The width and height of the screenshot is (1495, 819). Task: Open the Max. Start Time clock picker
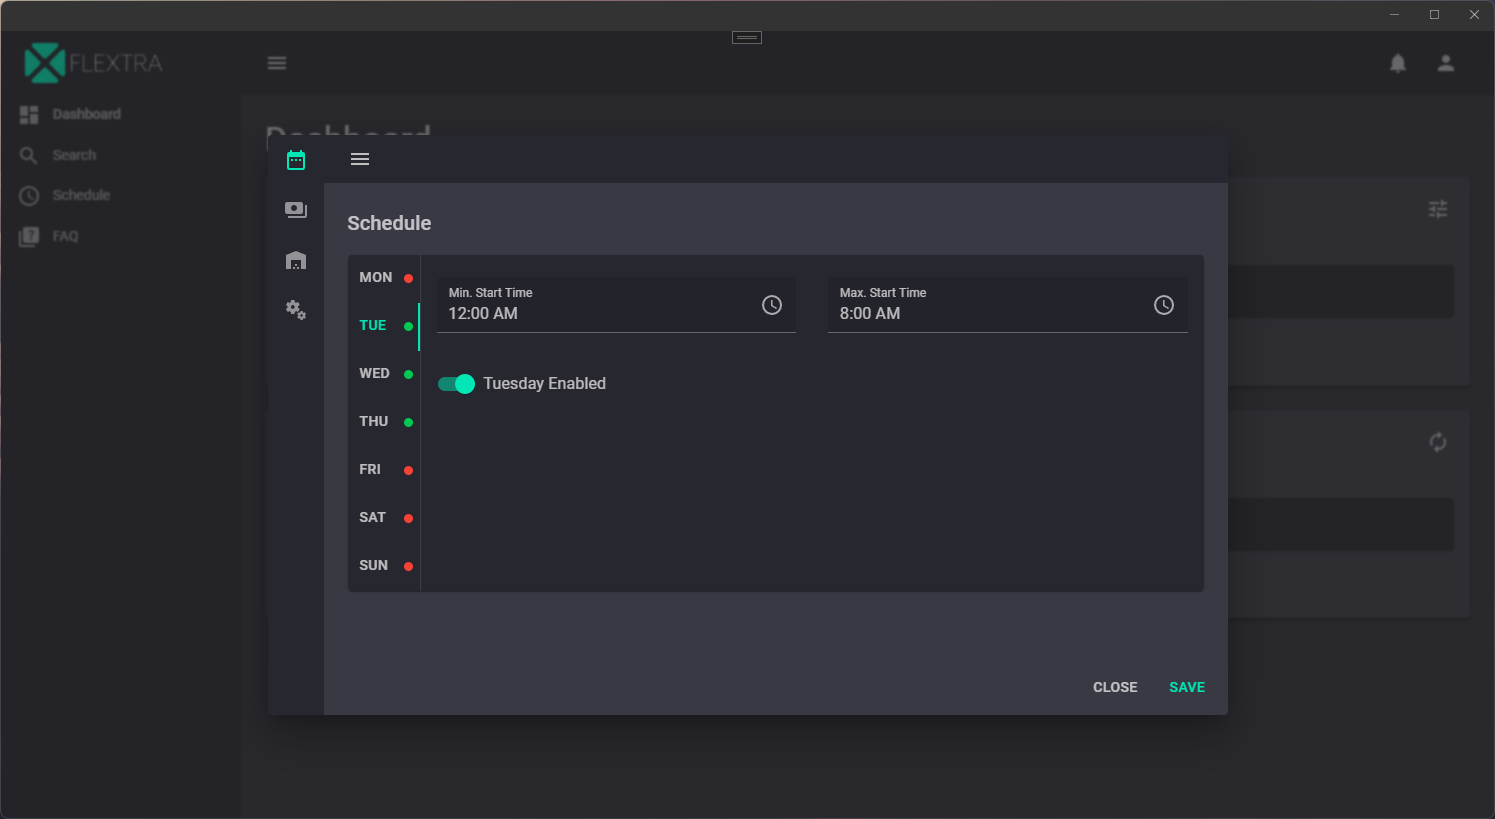click(x=1164, y=305)
